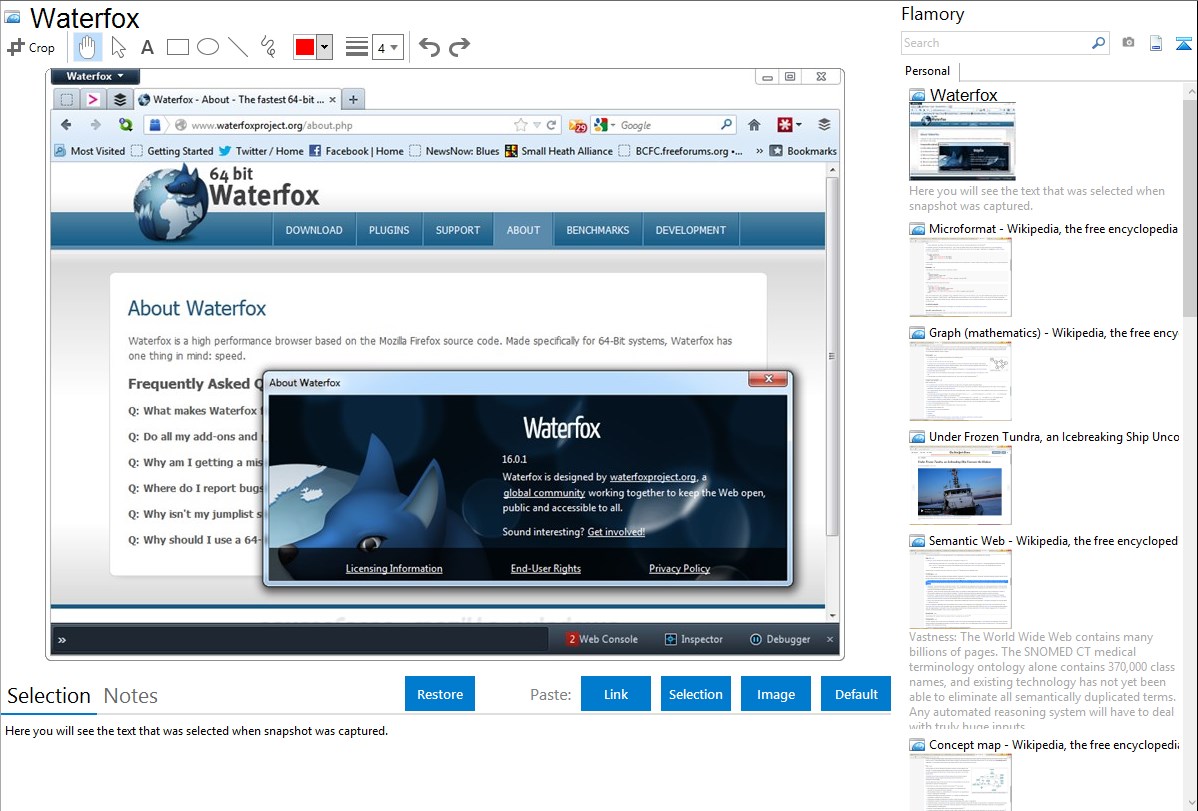Open the color dropdown arrow
Image resolution: width=1198 pixels, height=811 pixels.
324,47
